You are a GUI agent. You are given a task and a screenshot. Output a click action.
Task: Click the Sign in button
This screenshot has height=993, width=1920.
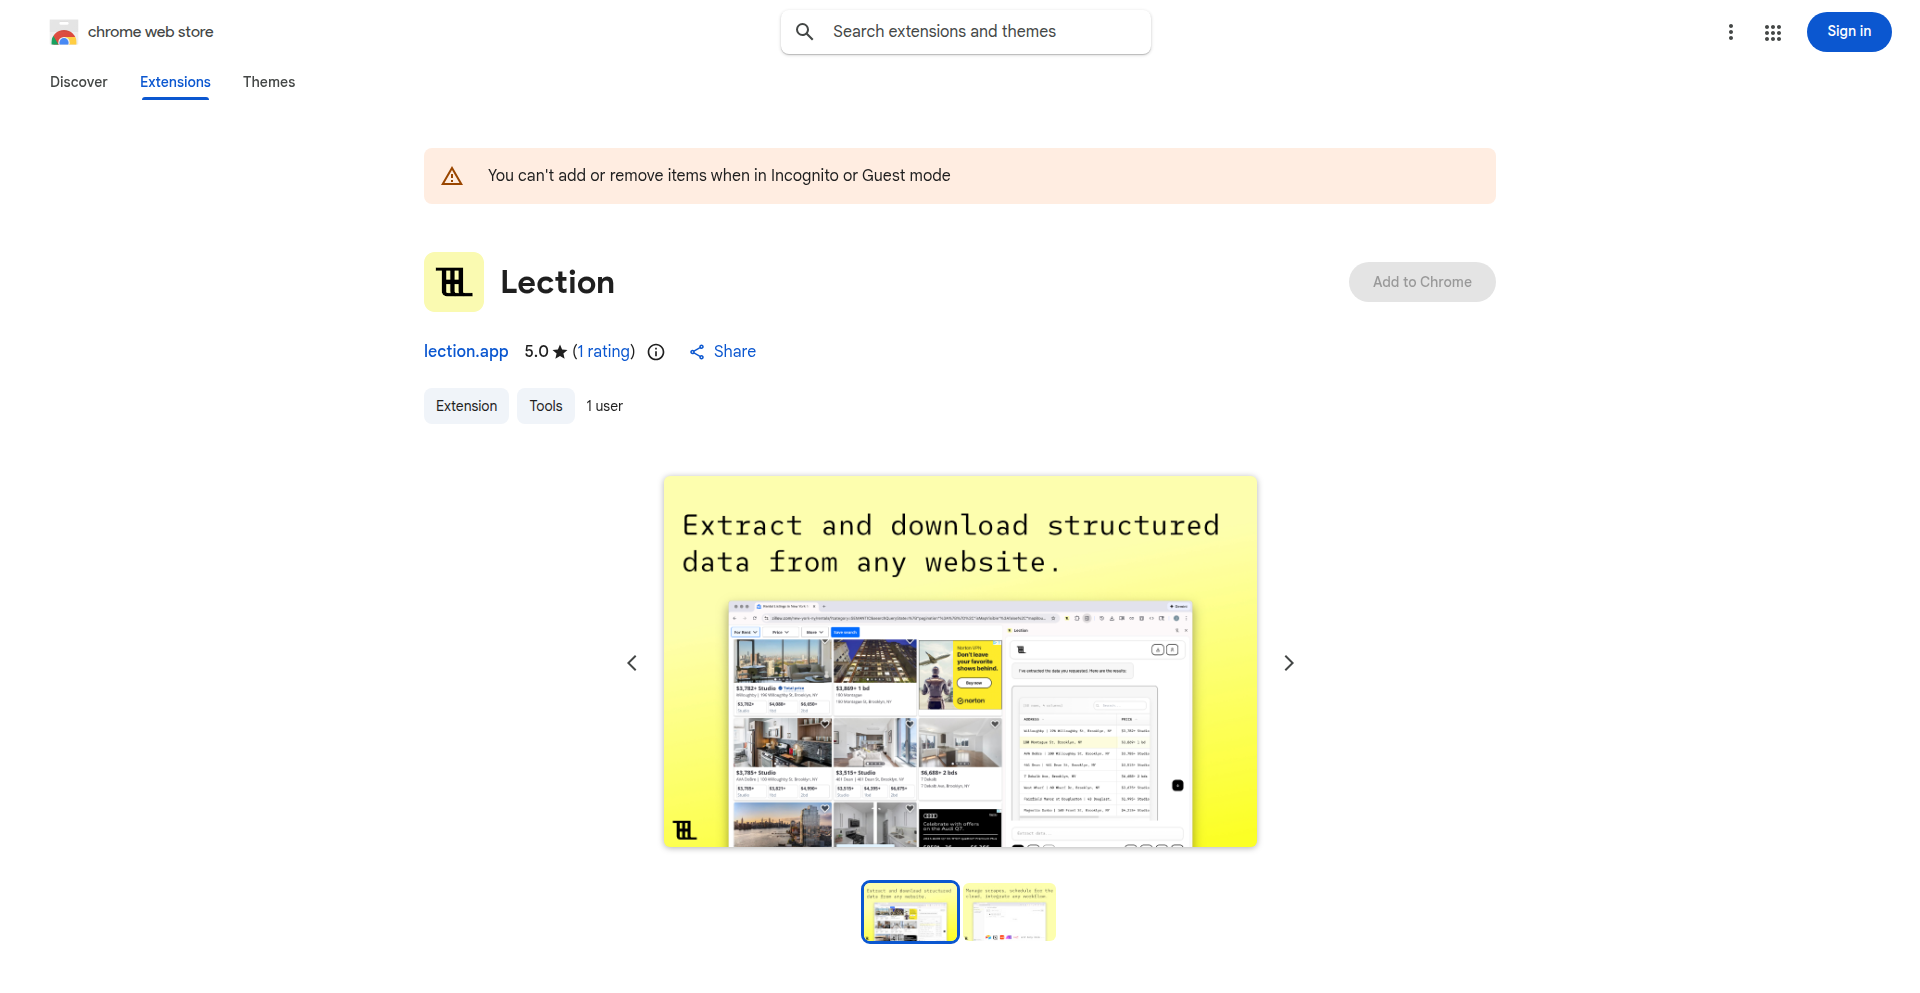[x=1849, y=32]
